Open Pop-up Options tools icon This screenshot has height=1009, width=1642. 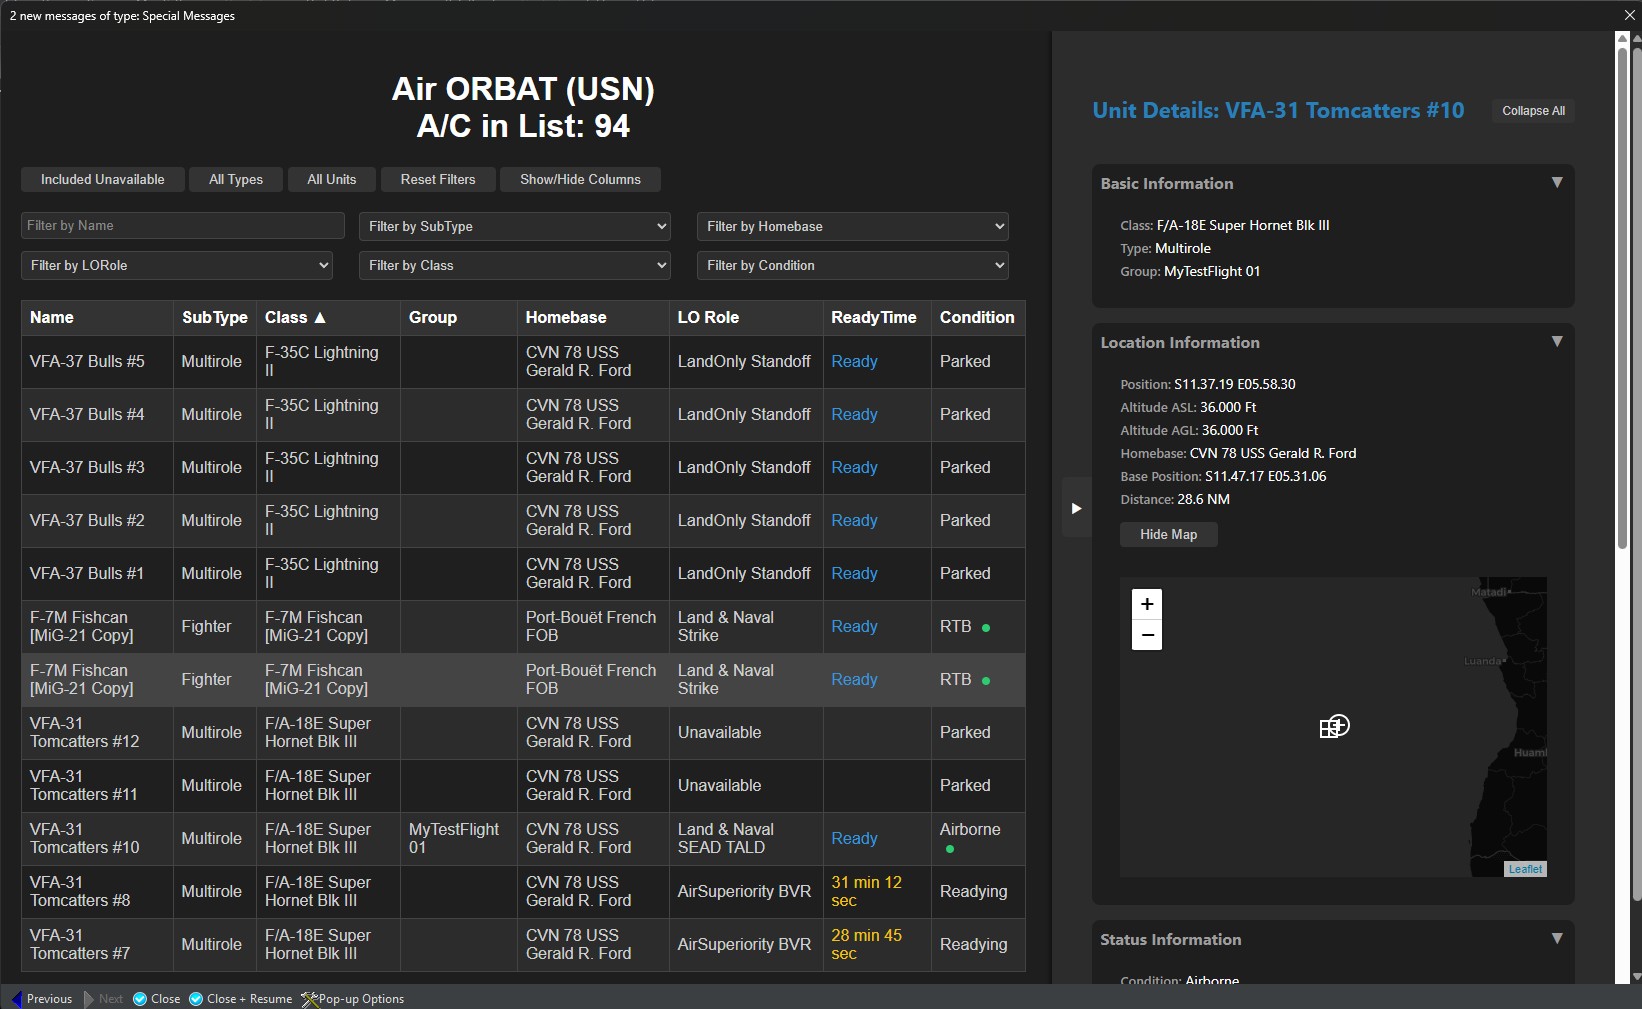pyautogui.click(x=310, y=998)
